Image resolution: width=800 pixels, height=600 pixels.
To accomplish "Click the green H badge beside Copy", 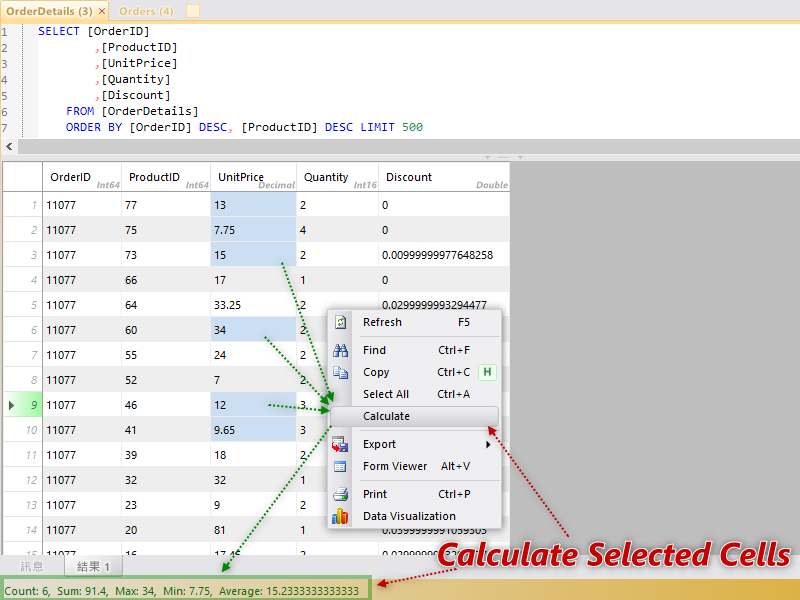I will [487, 372].
